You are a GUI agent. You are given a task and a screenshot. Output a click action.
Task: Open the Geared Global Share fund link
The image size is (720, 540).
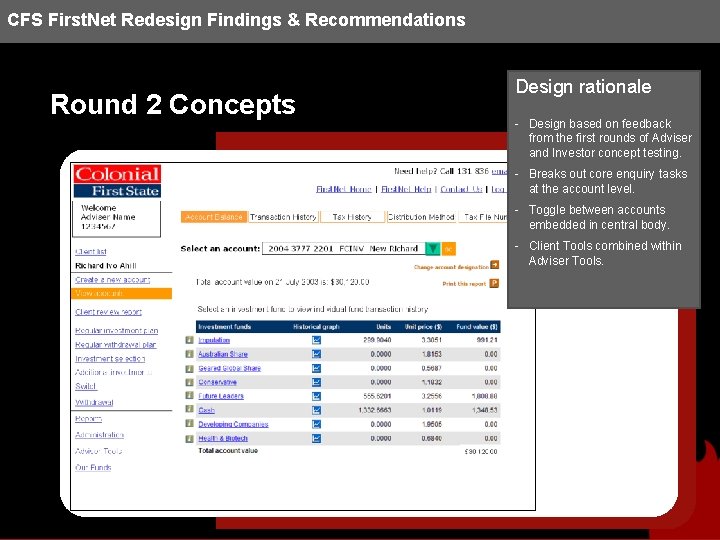230,368
